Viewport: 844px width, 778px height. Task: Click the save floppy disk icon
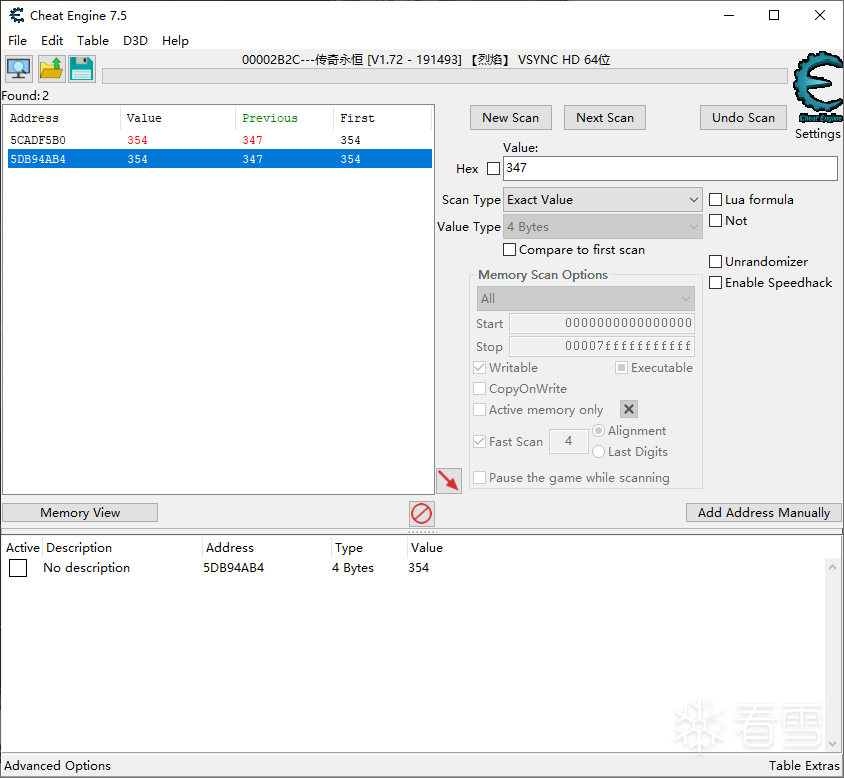tap(82, 69)
